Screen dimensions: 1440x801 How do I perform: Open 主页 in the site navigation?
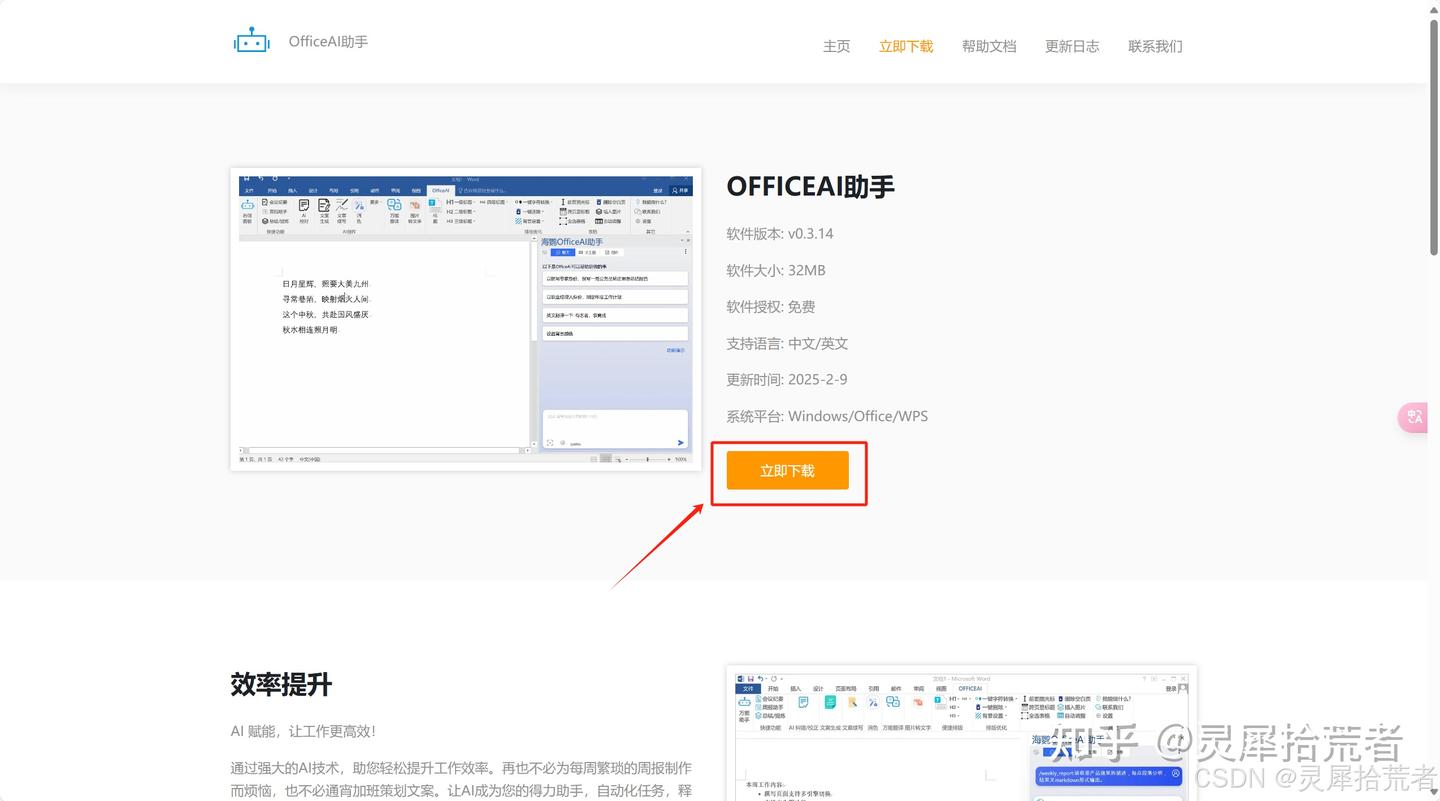click(836, 46)
